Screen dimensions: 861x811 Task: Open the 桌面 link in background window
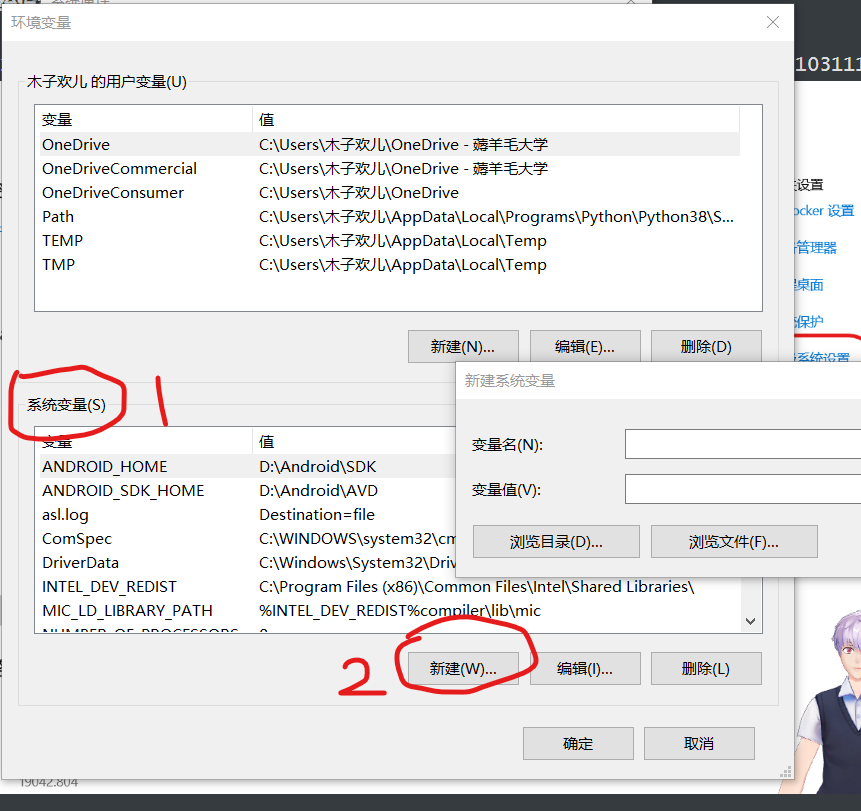point(809,285)
